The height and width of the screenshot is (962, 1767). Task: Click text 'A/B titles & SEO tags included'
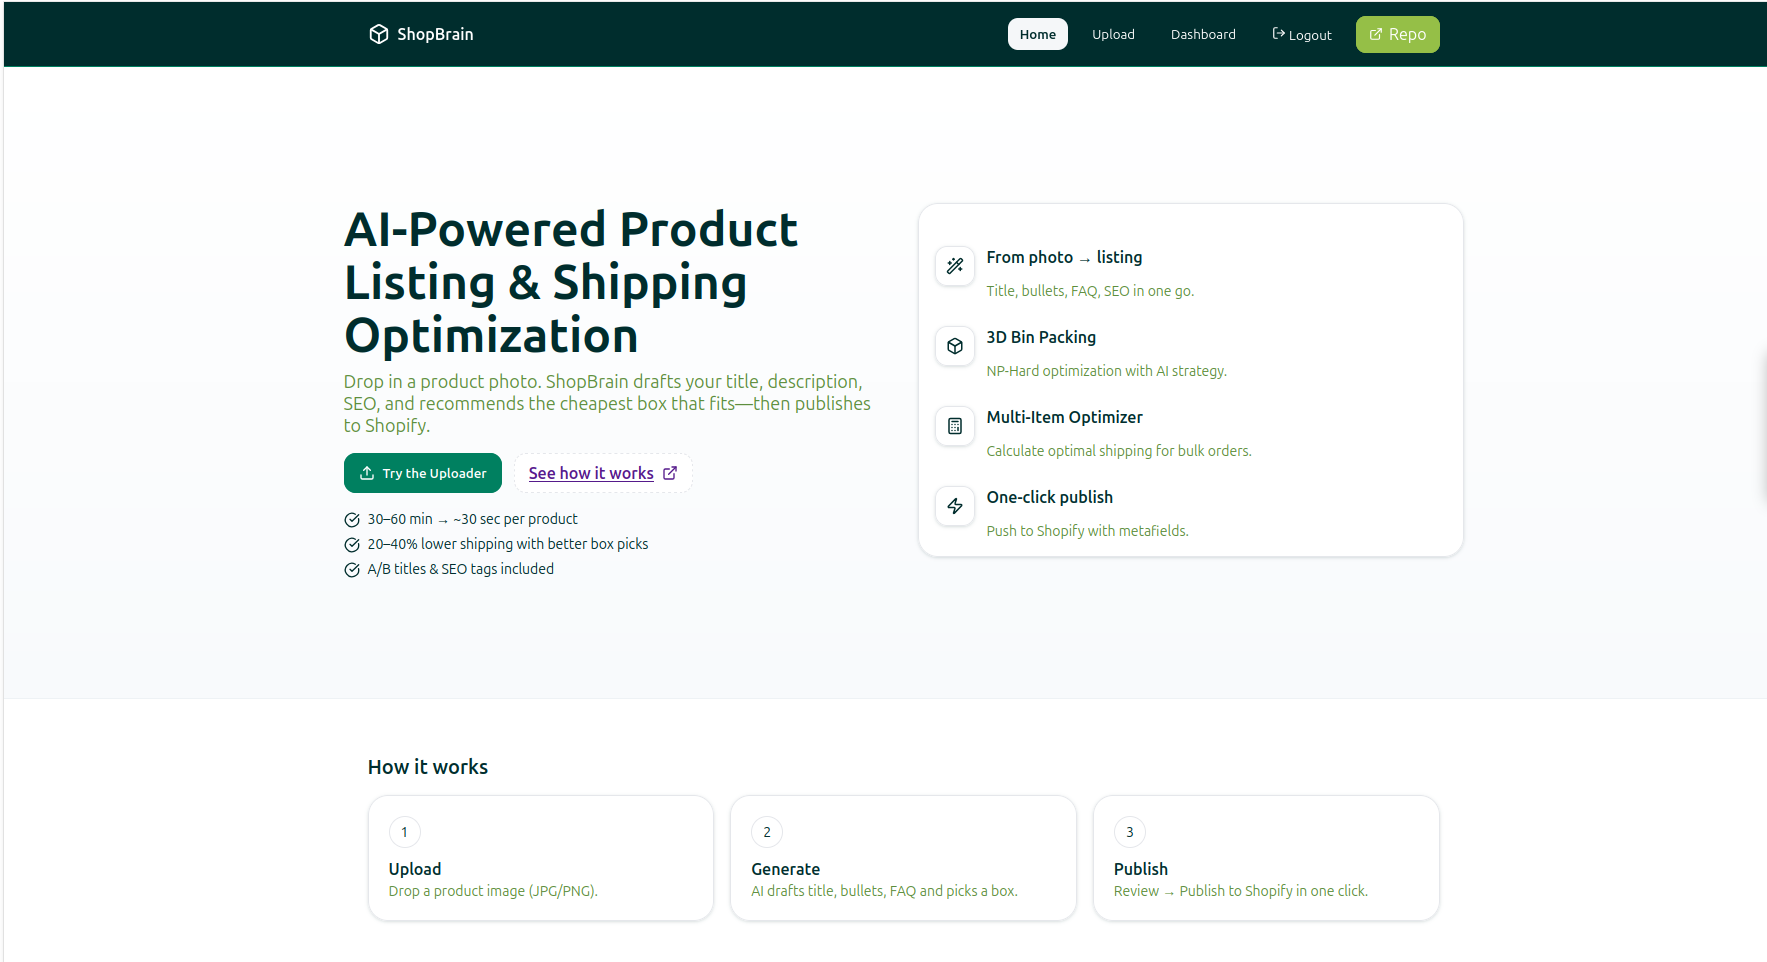(x=460, y=569)
